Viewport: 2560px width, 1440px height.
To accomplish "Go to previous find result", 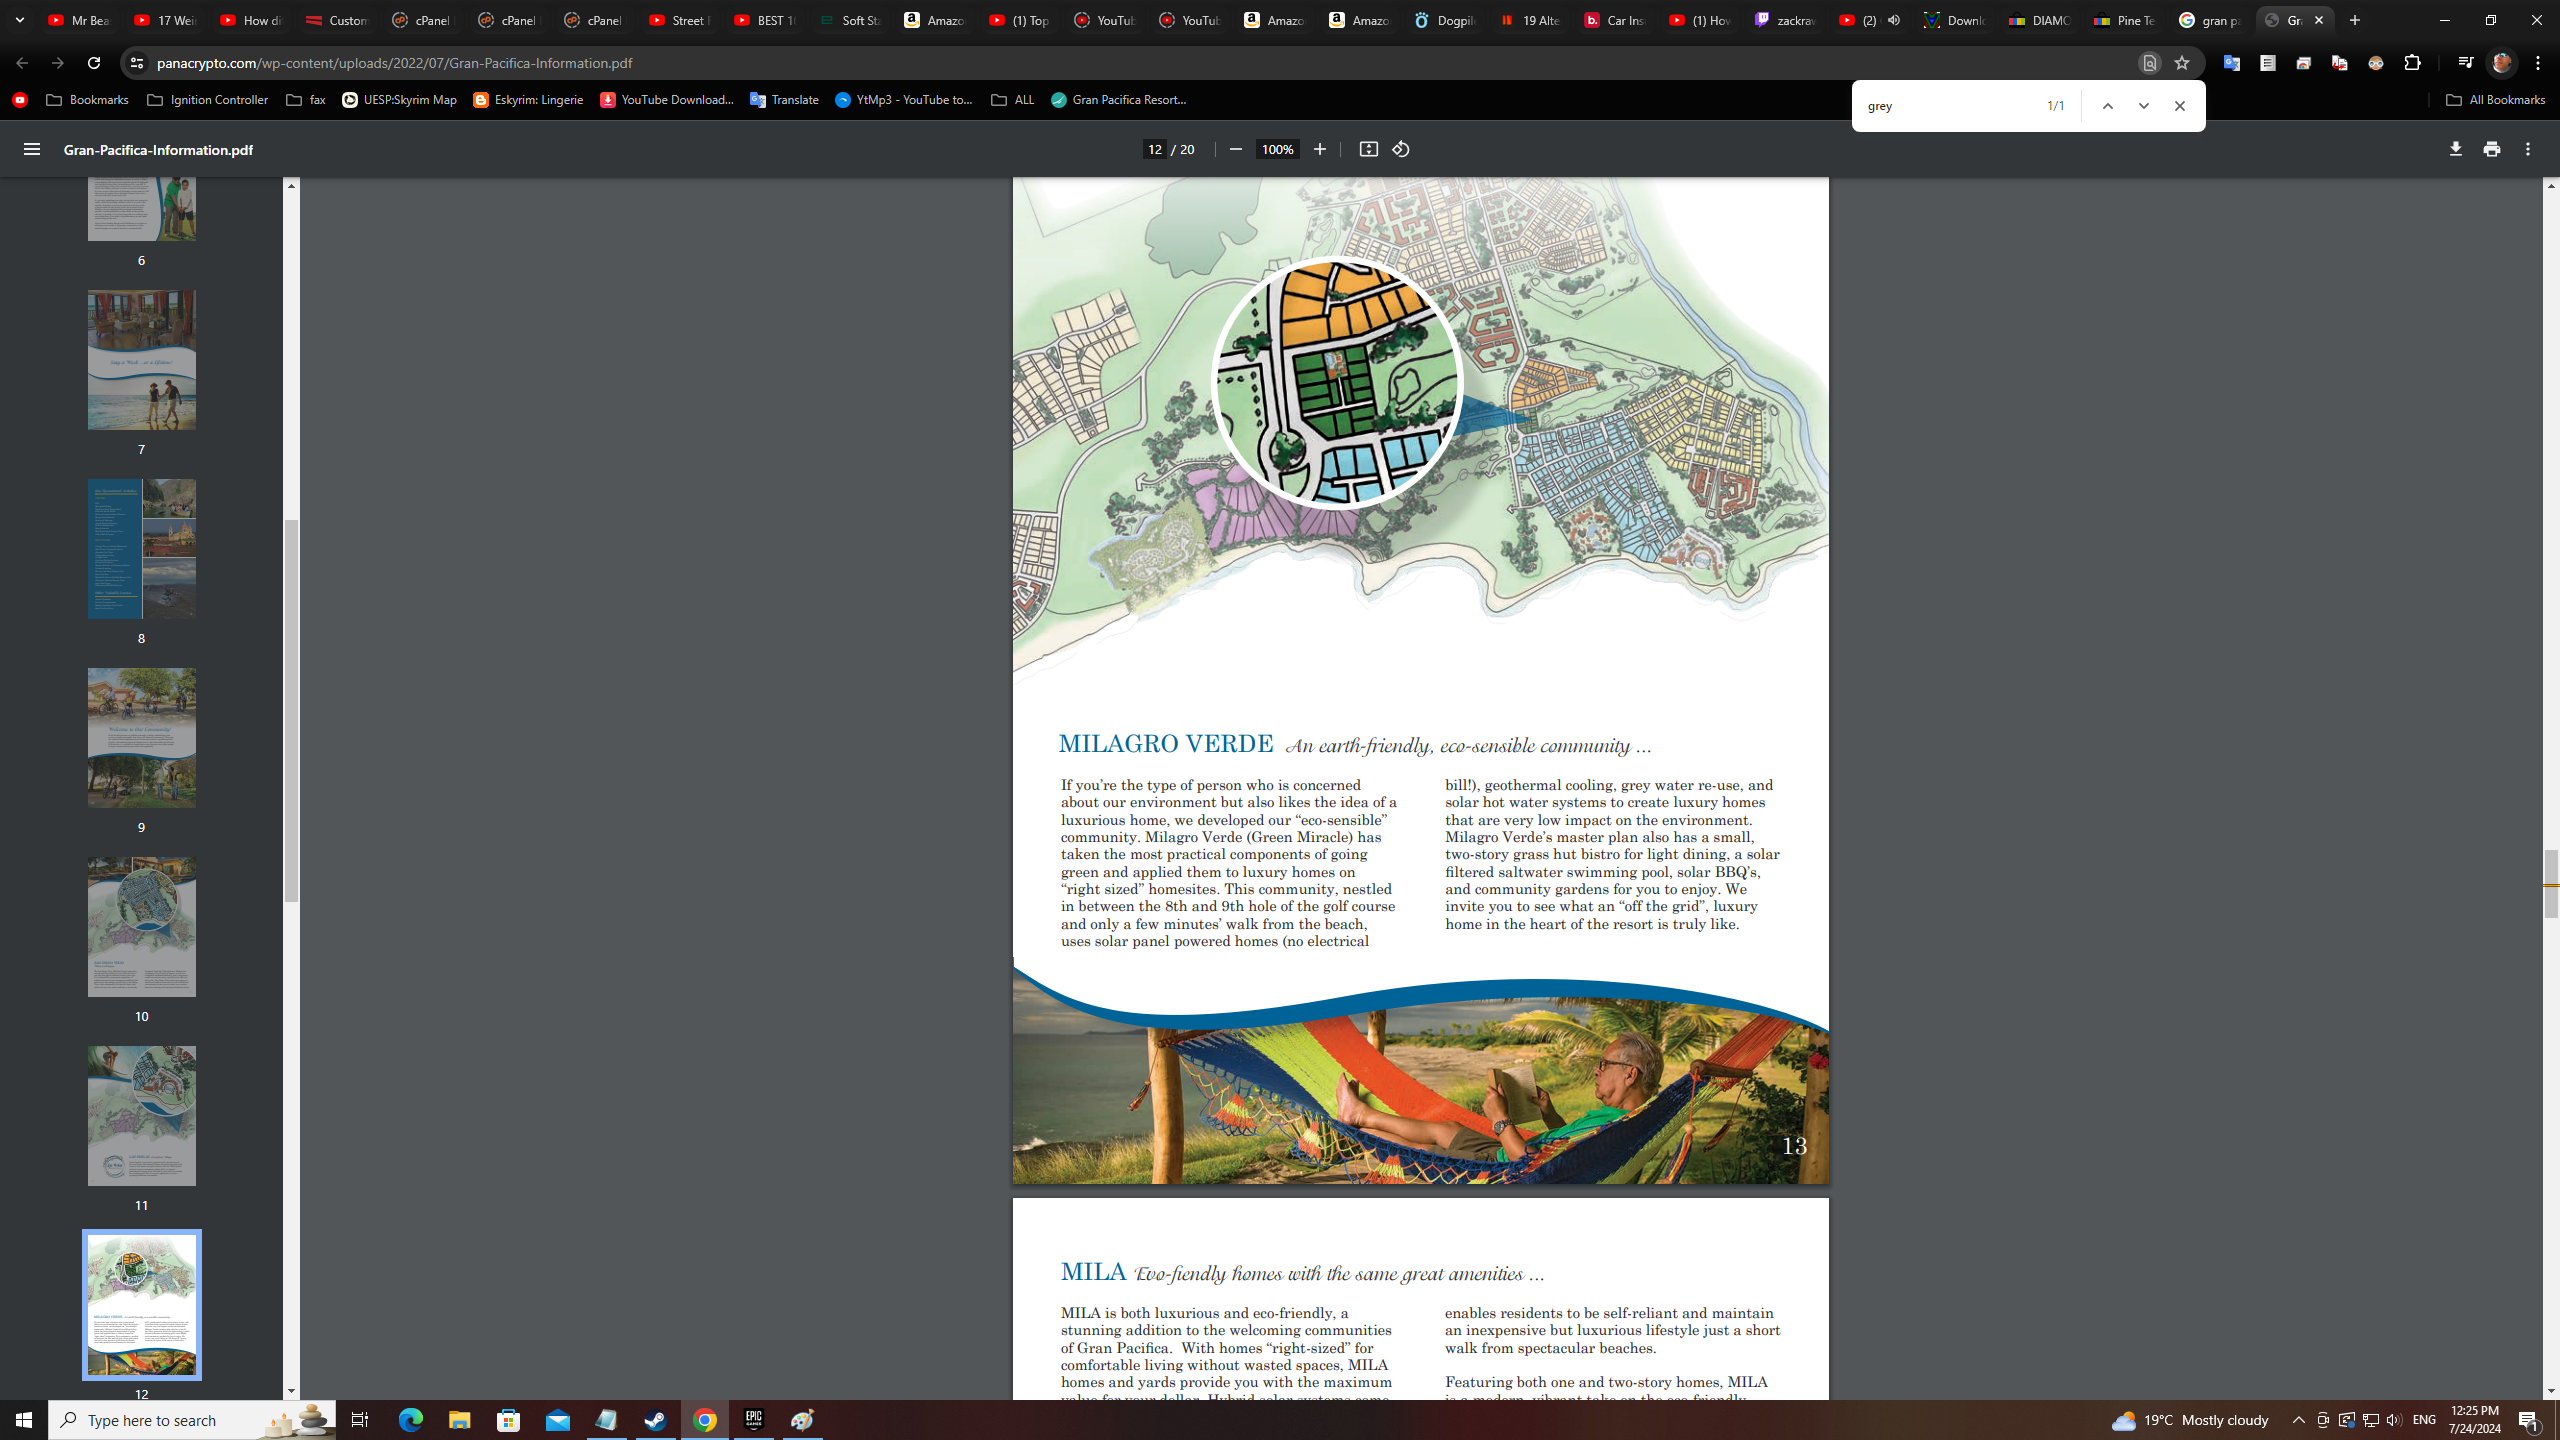I will pyautogui.click(x=2107, y=106).
